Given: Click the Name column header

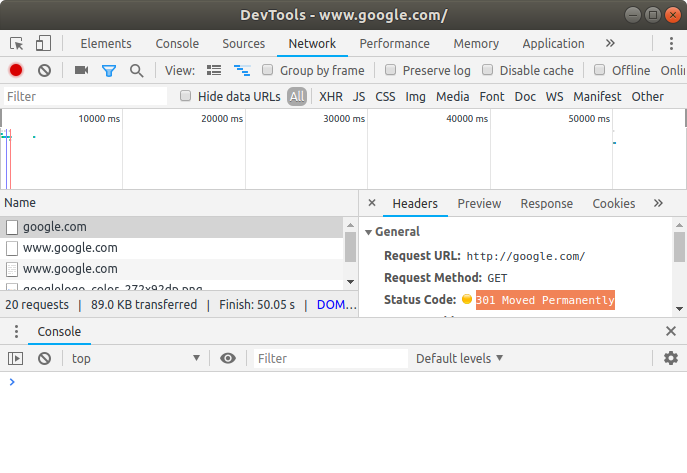Looking at the screenshot, I should (x=179, y=203).
